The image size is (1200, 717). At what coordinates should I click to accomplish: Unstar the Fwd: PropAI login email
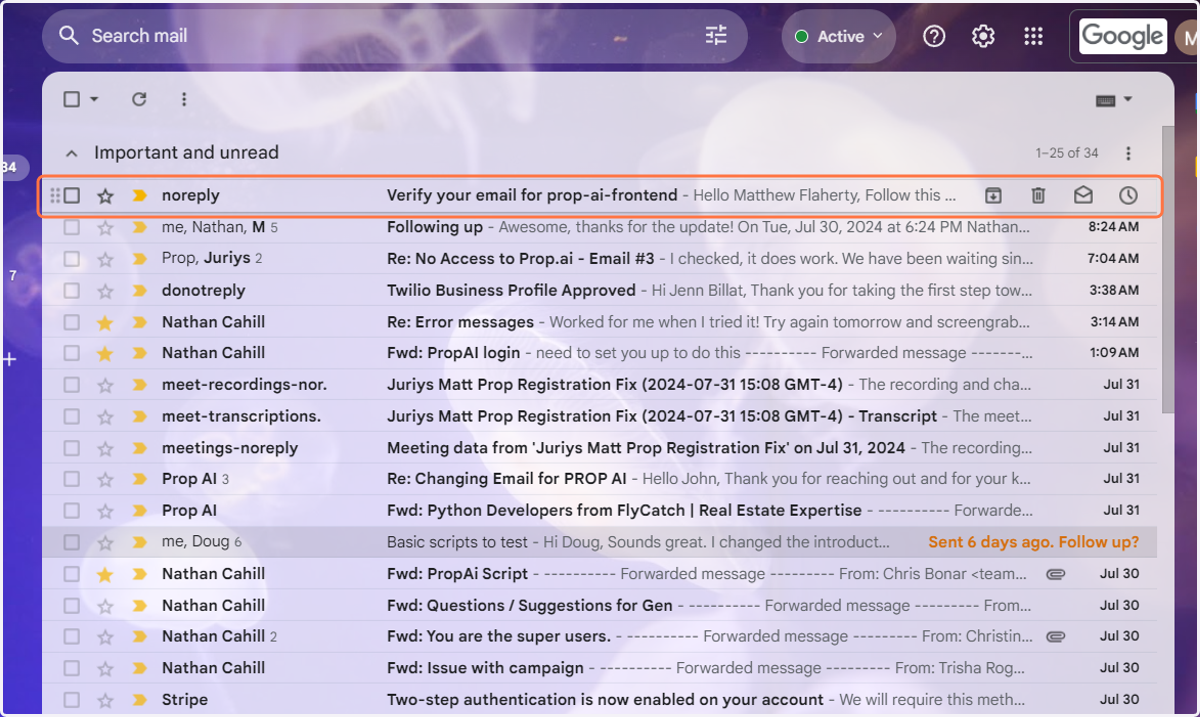tap(105, 353)
